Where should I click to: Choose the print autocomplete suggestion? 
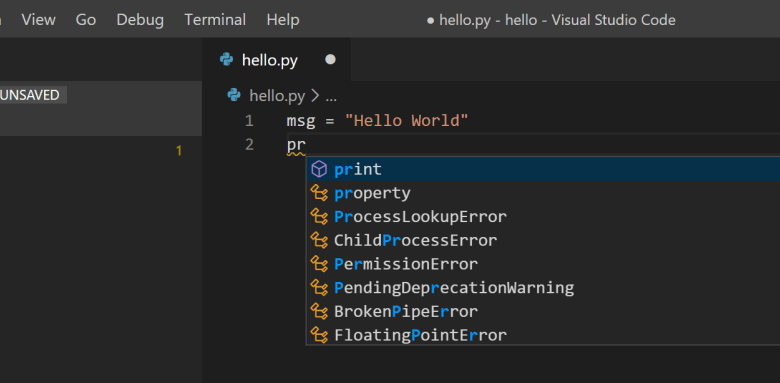click(543, 170)
